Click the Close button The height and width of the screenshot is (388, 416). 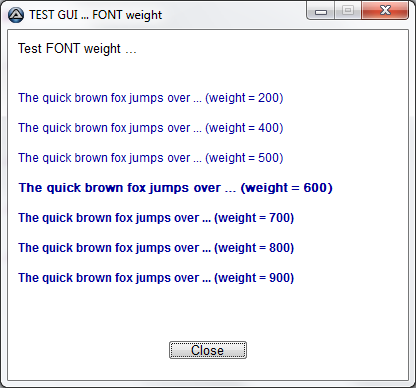[208, 350]
